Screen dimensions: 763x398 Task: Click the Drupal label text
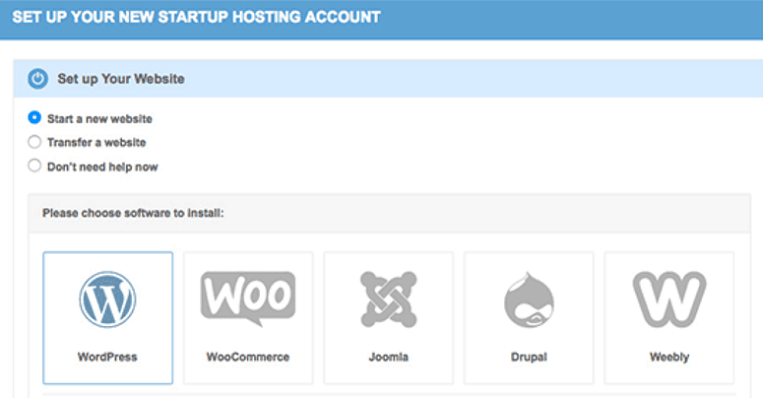point(529,357)
